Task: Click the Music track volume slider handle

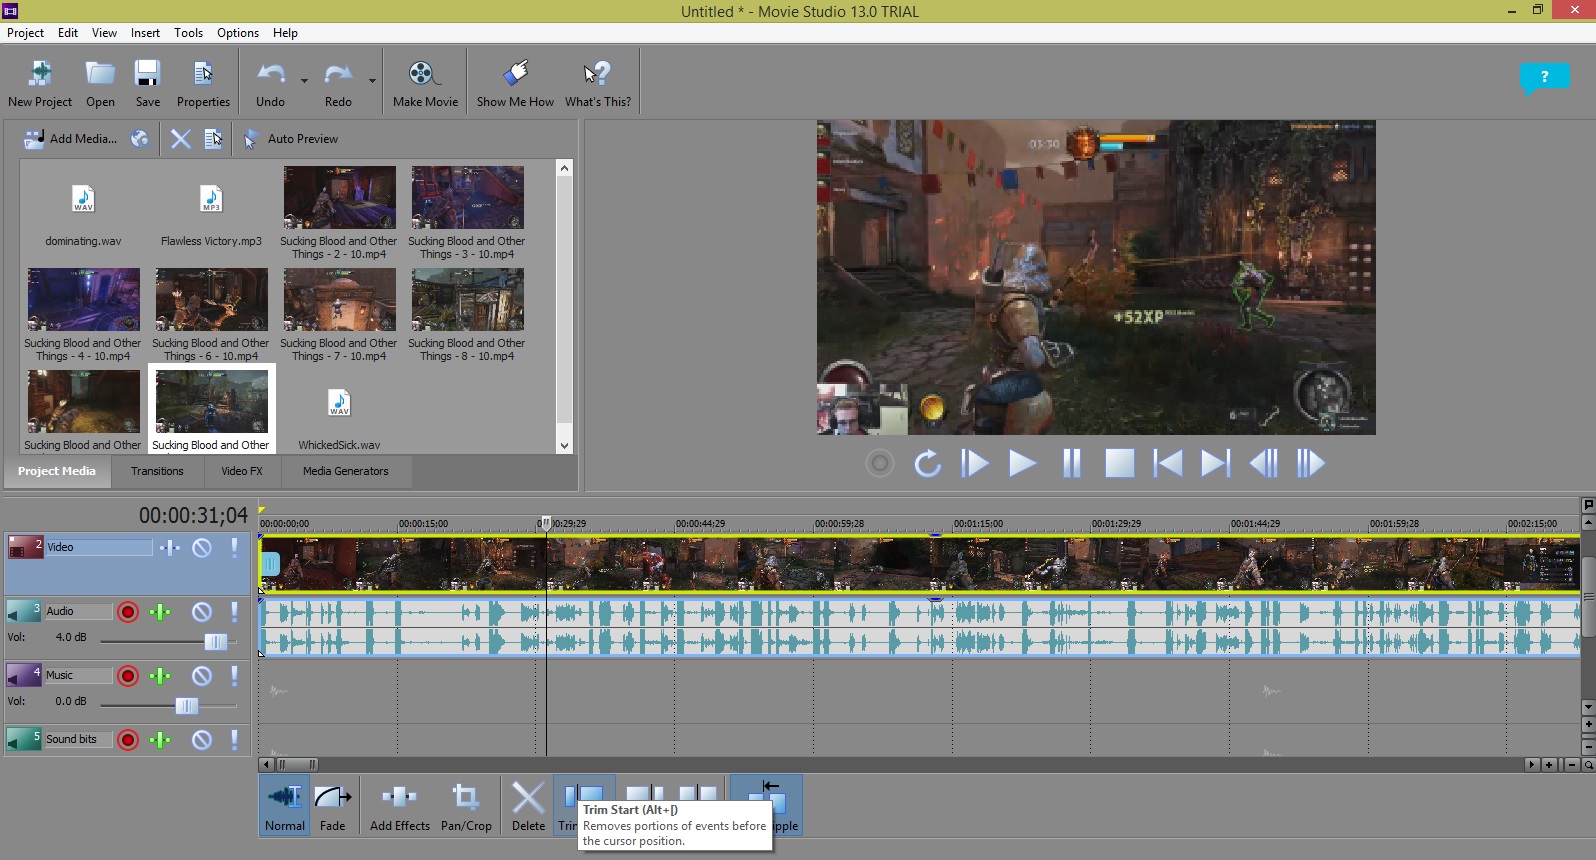Action: (x=187, y=706)
